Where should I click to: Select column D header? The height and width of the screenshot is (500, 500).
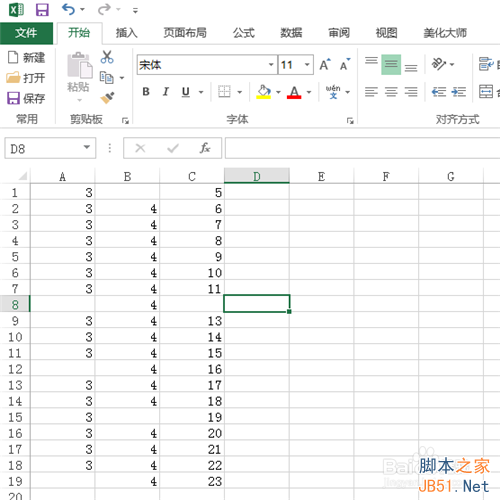[257, 176]
